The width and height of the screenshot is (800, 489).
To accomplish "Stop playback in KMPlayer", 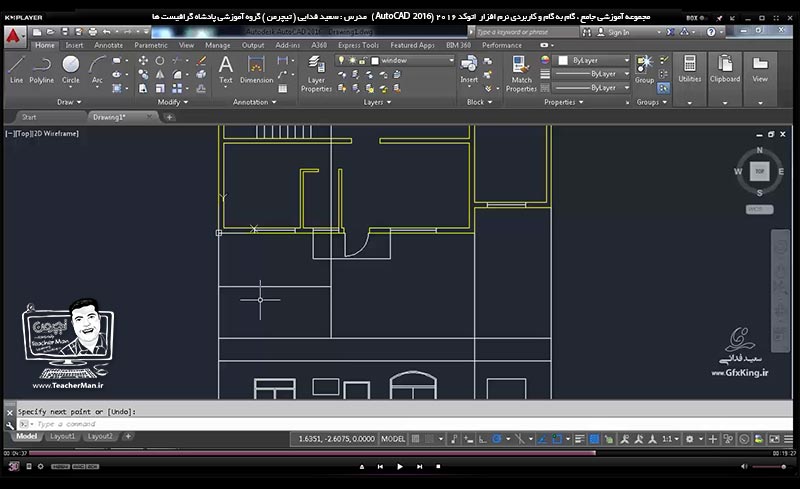I will click(438, 467).
